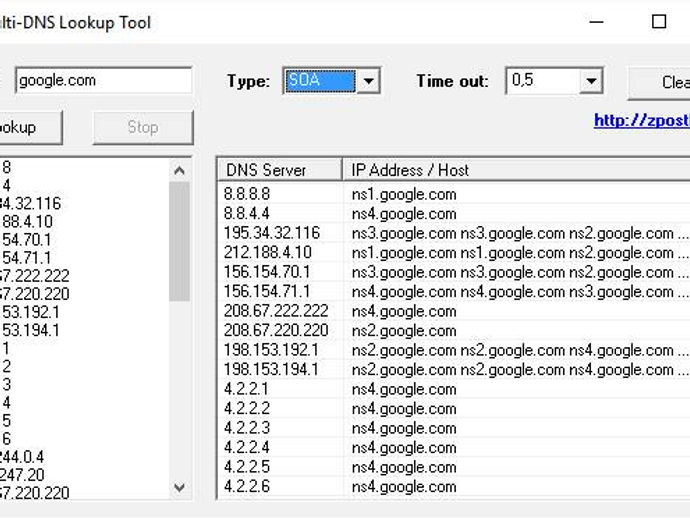Image resolution: width=690 pixels, height=518 pixels.
Task: Select the 4.2.2.4 result row
Action: [454, 448]
